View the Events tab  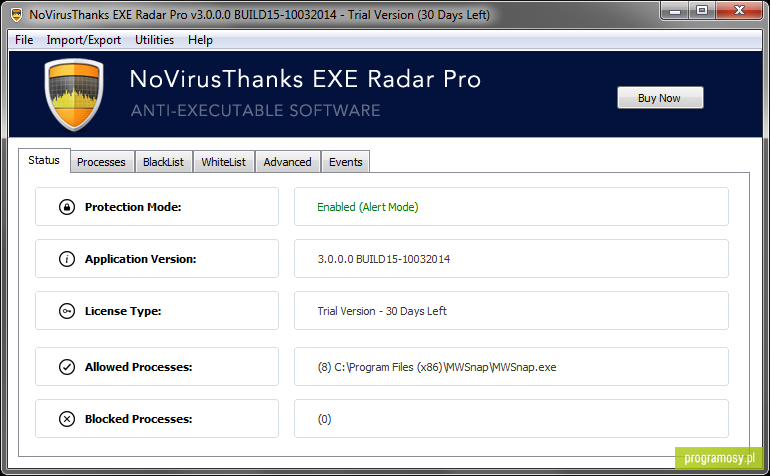click(345, 162)
